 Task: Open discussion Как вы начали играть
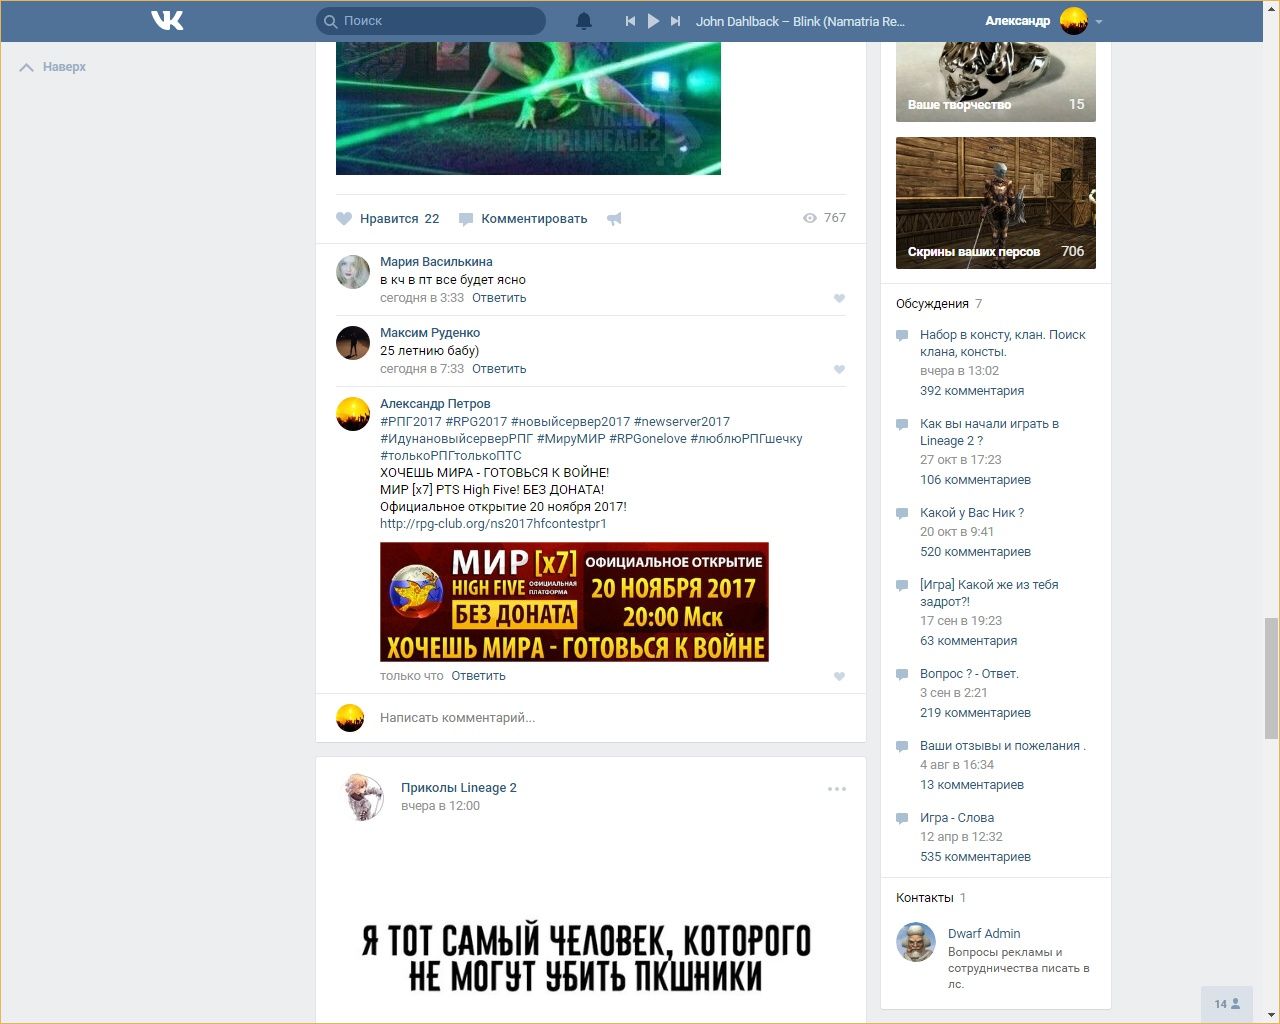click(989, 432)
